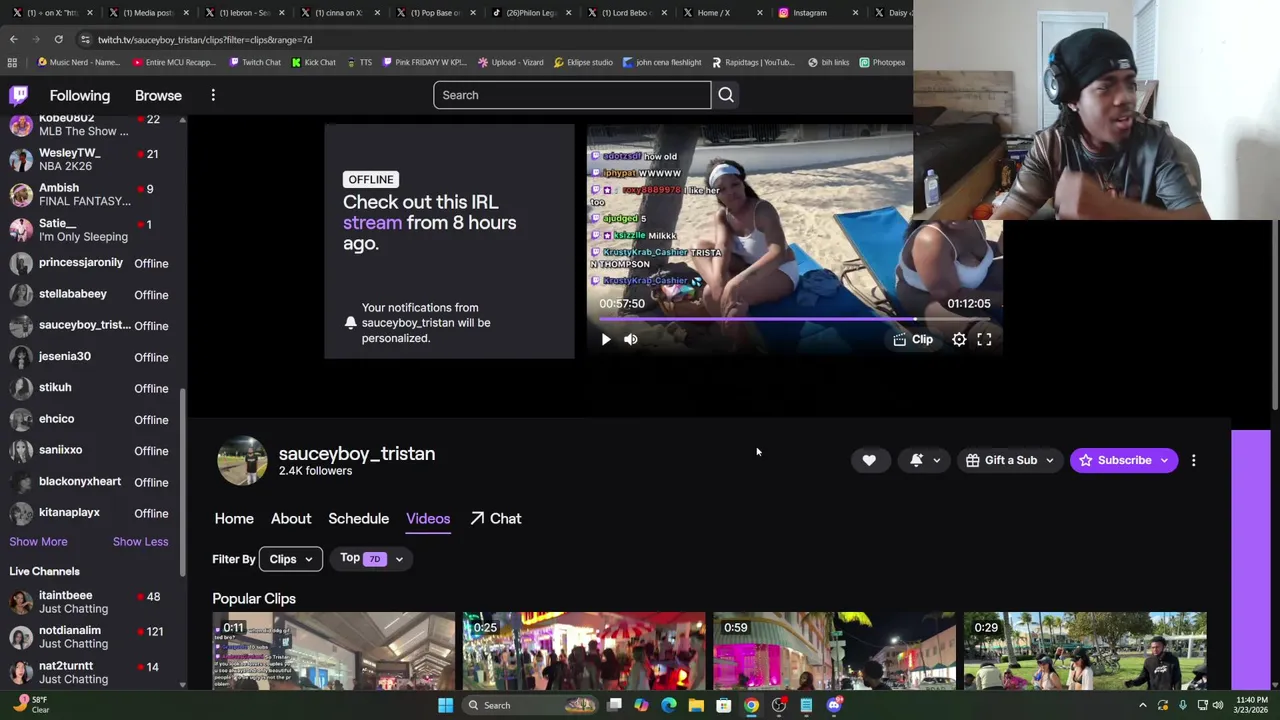Viewport: 1280px width, 720px height.
Task: Open channel more options three-dot menu
Action: pyautogui.click(x=1193, y=460)
